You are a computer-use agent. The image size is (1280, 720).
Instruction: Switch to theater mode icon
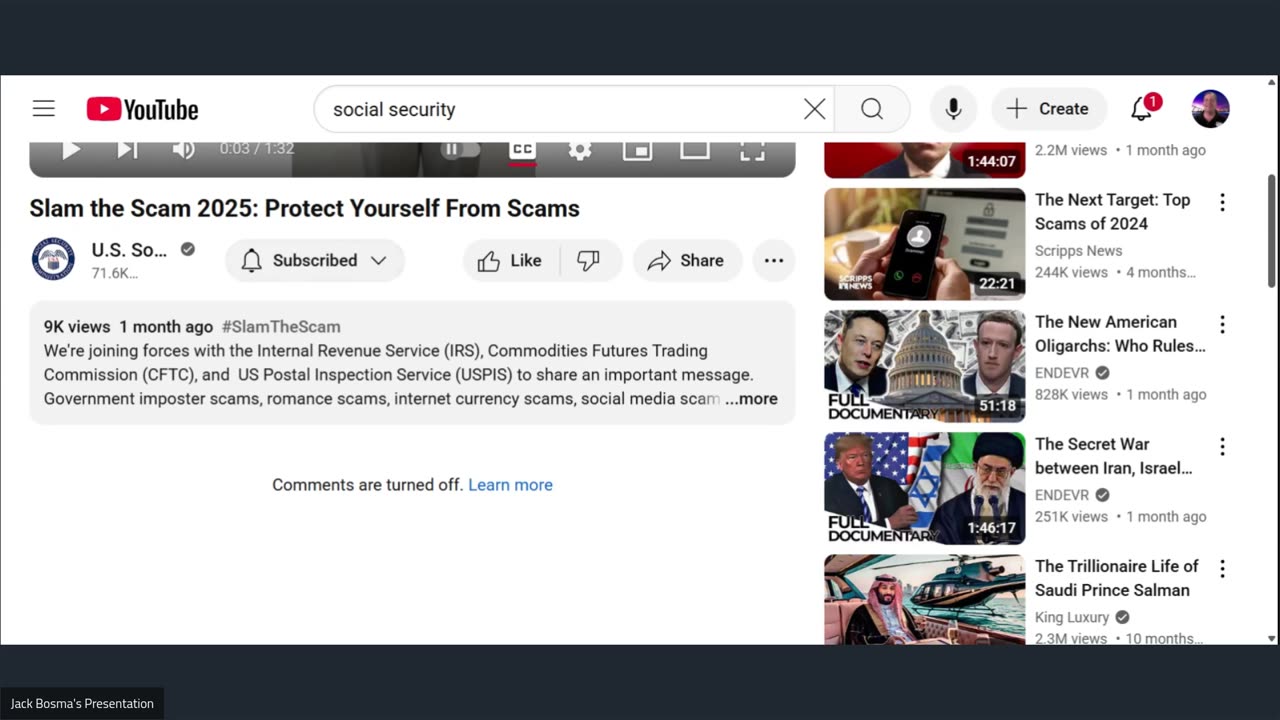[x=694, y=150]
